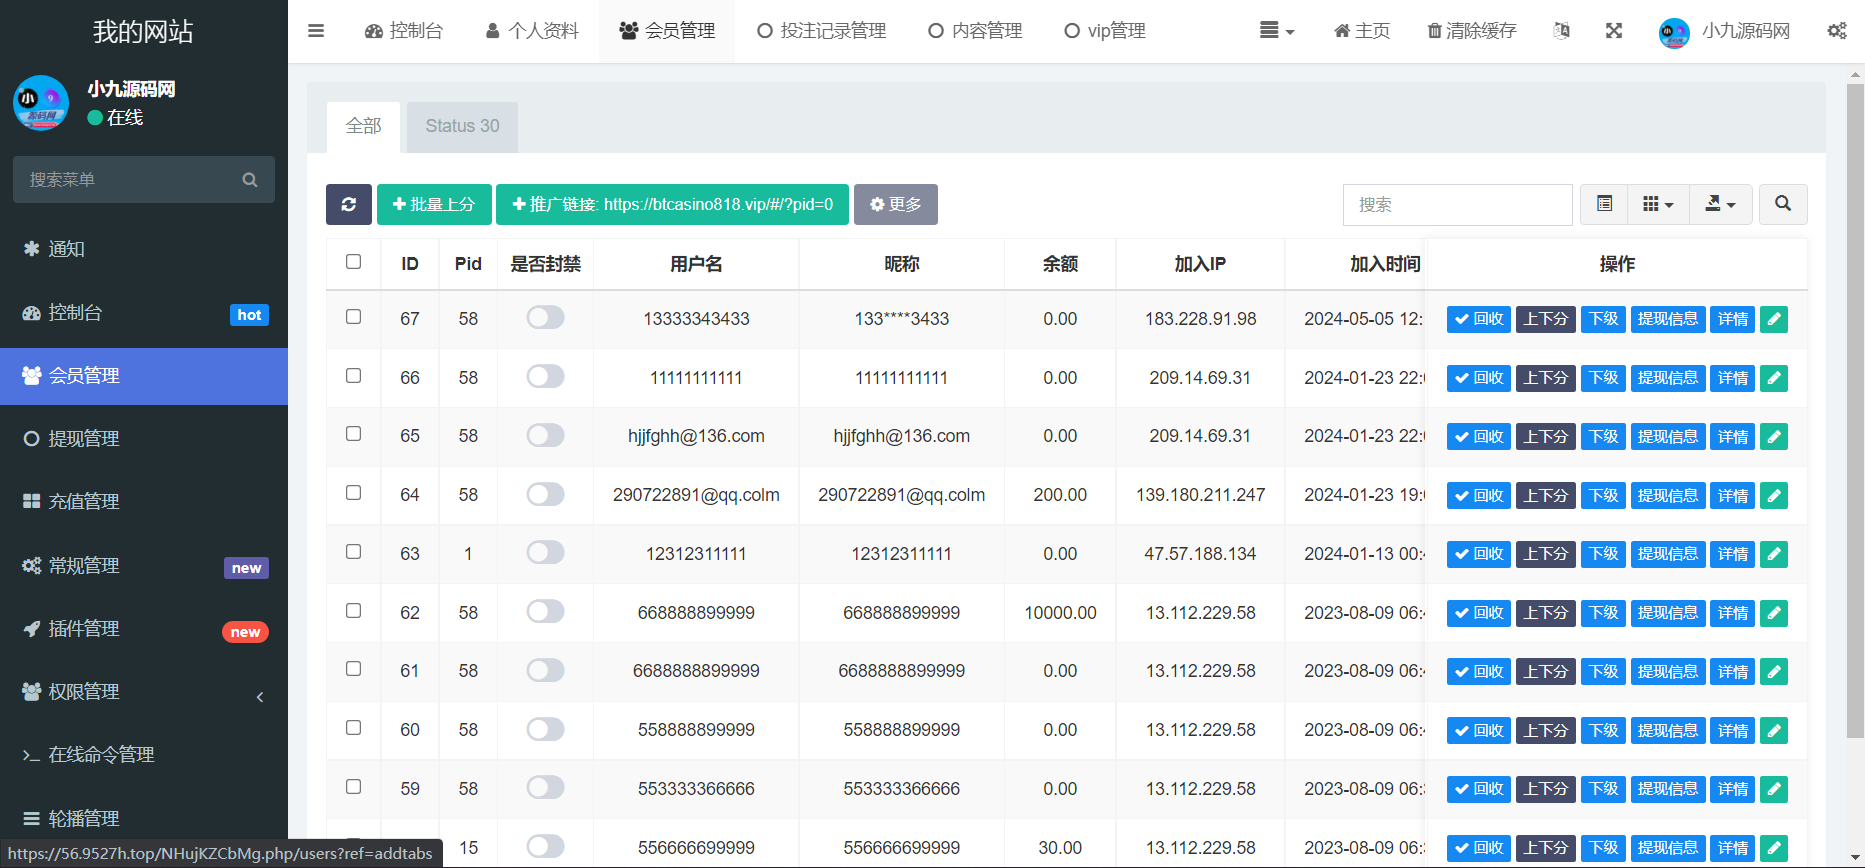Open 控制台 in the sidebar
1865x868 pixels.
click(144, 313)
